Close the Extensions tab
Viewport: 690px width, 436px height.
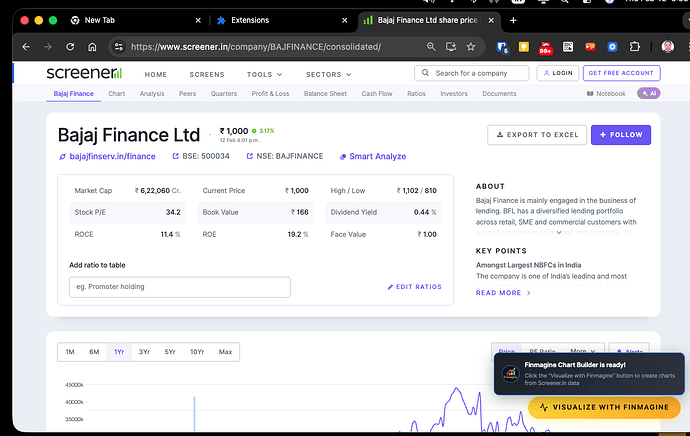point(345,20)
